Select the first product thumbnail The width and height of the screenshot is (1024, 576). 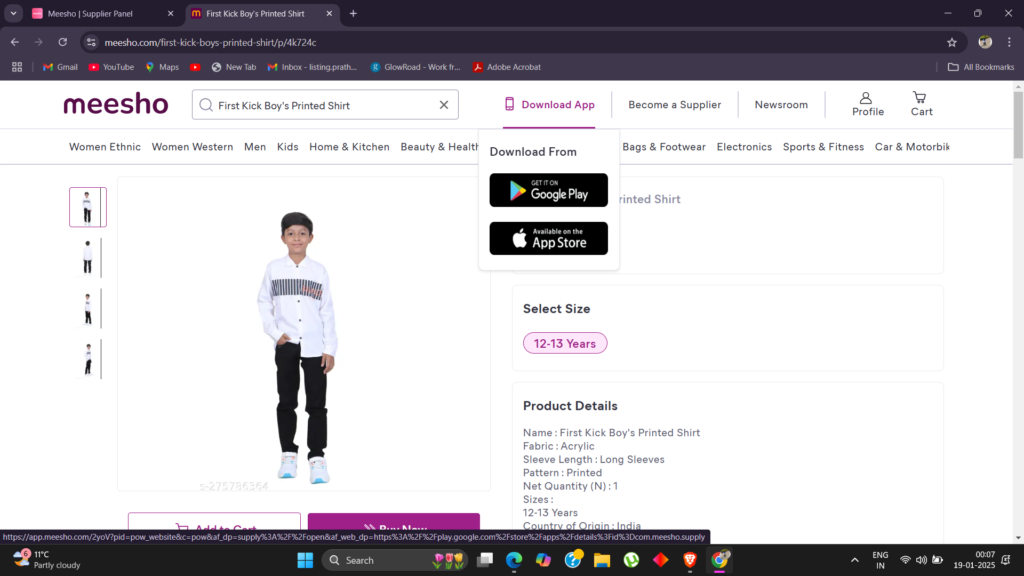pos(88,207)
